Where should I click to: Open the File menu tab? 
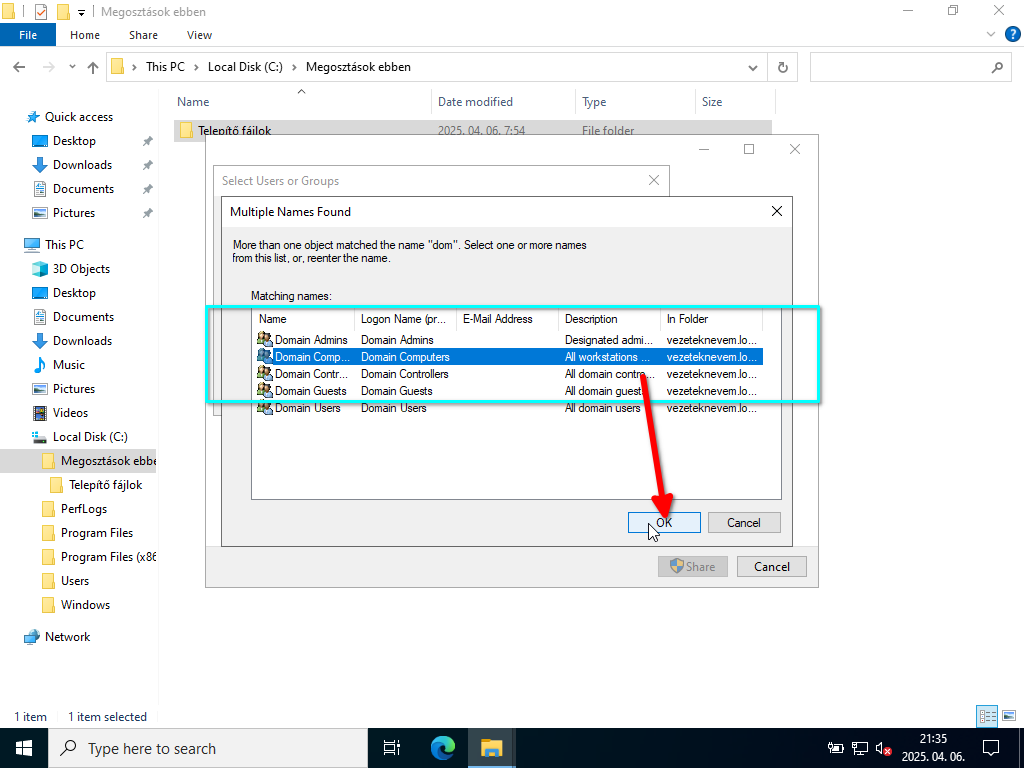click(x=28, y=35)
